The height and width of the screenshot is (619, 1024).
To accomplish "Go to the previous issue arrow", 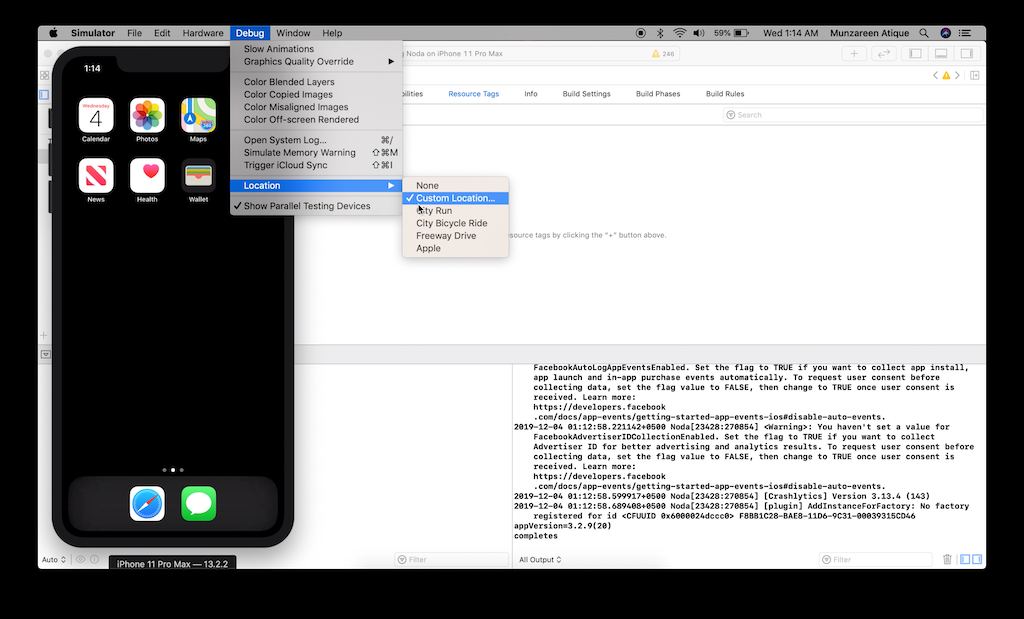I will pyautogui.click(x=935, y=75).
